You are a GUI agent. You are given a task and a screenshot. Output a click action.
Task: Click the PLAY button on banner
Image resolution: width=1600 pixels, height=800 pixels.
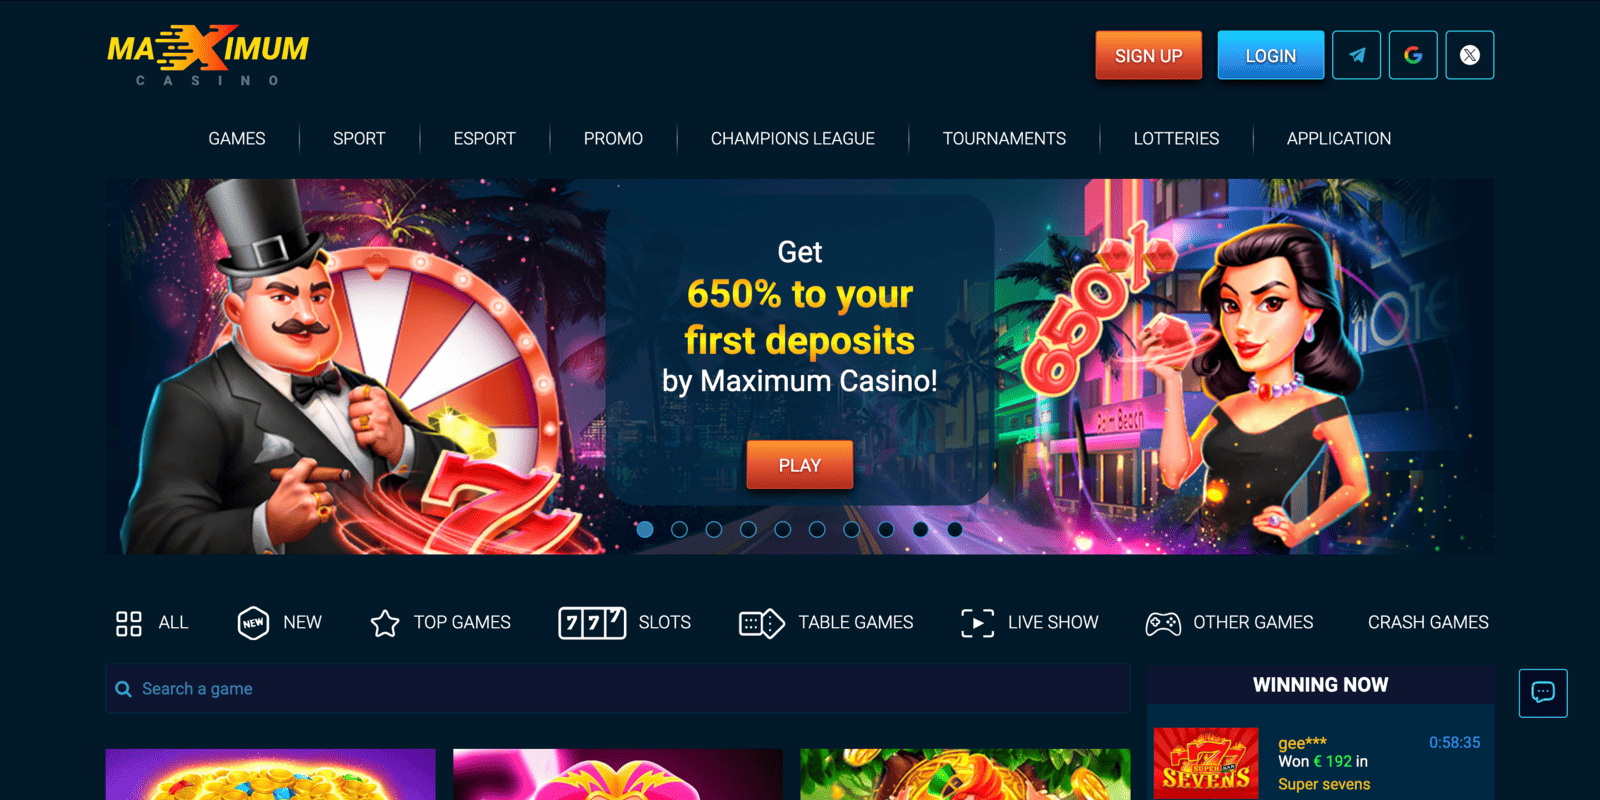point(800,465)
